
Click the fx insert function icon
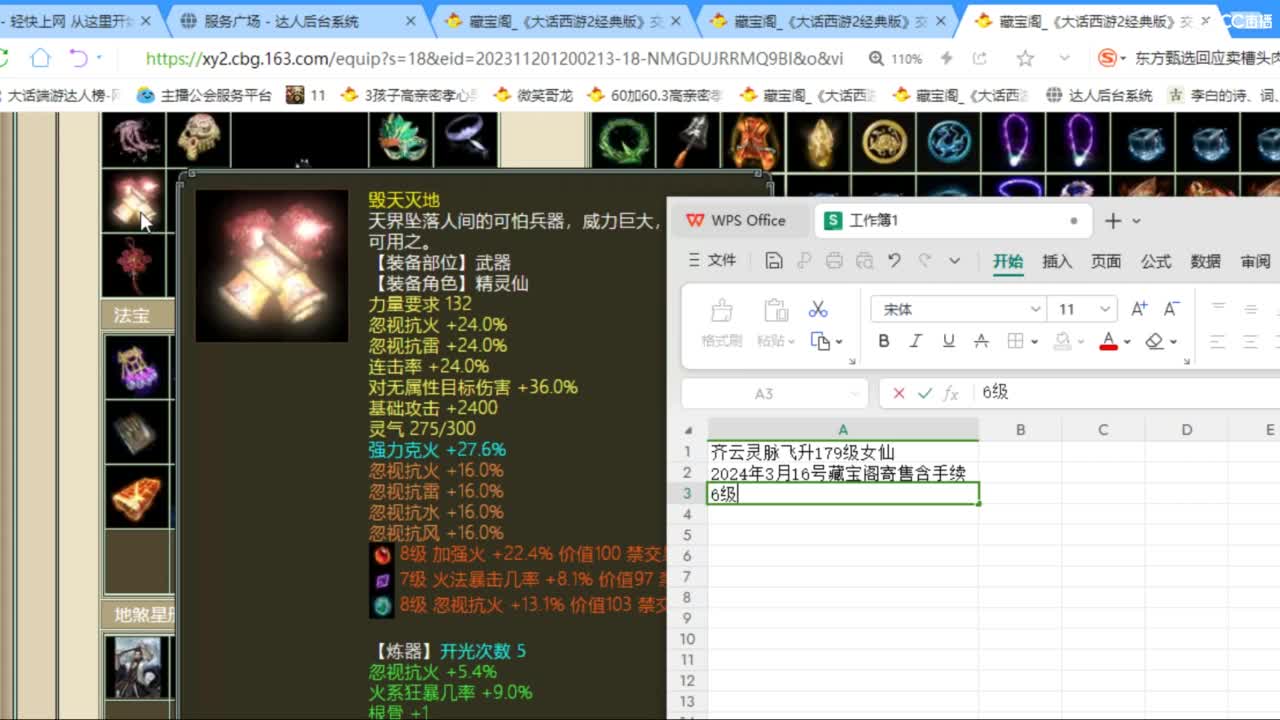pos(951,394)
